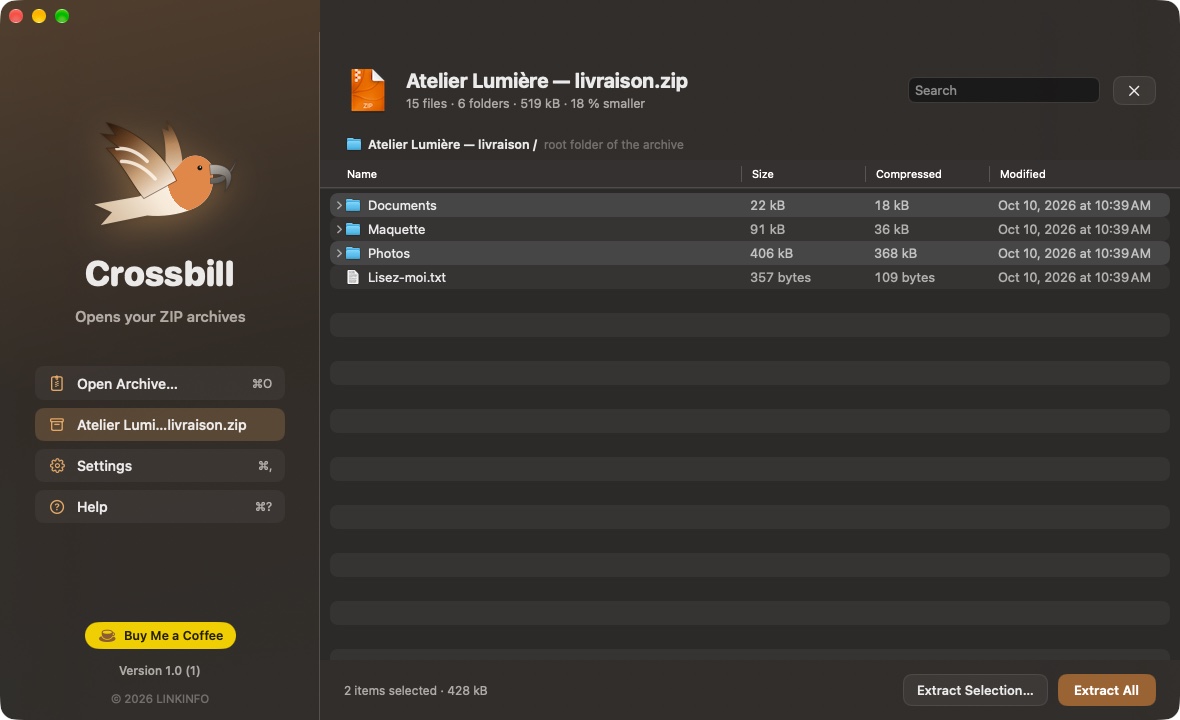Click the Extract All button

tap(1106, 691)
